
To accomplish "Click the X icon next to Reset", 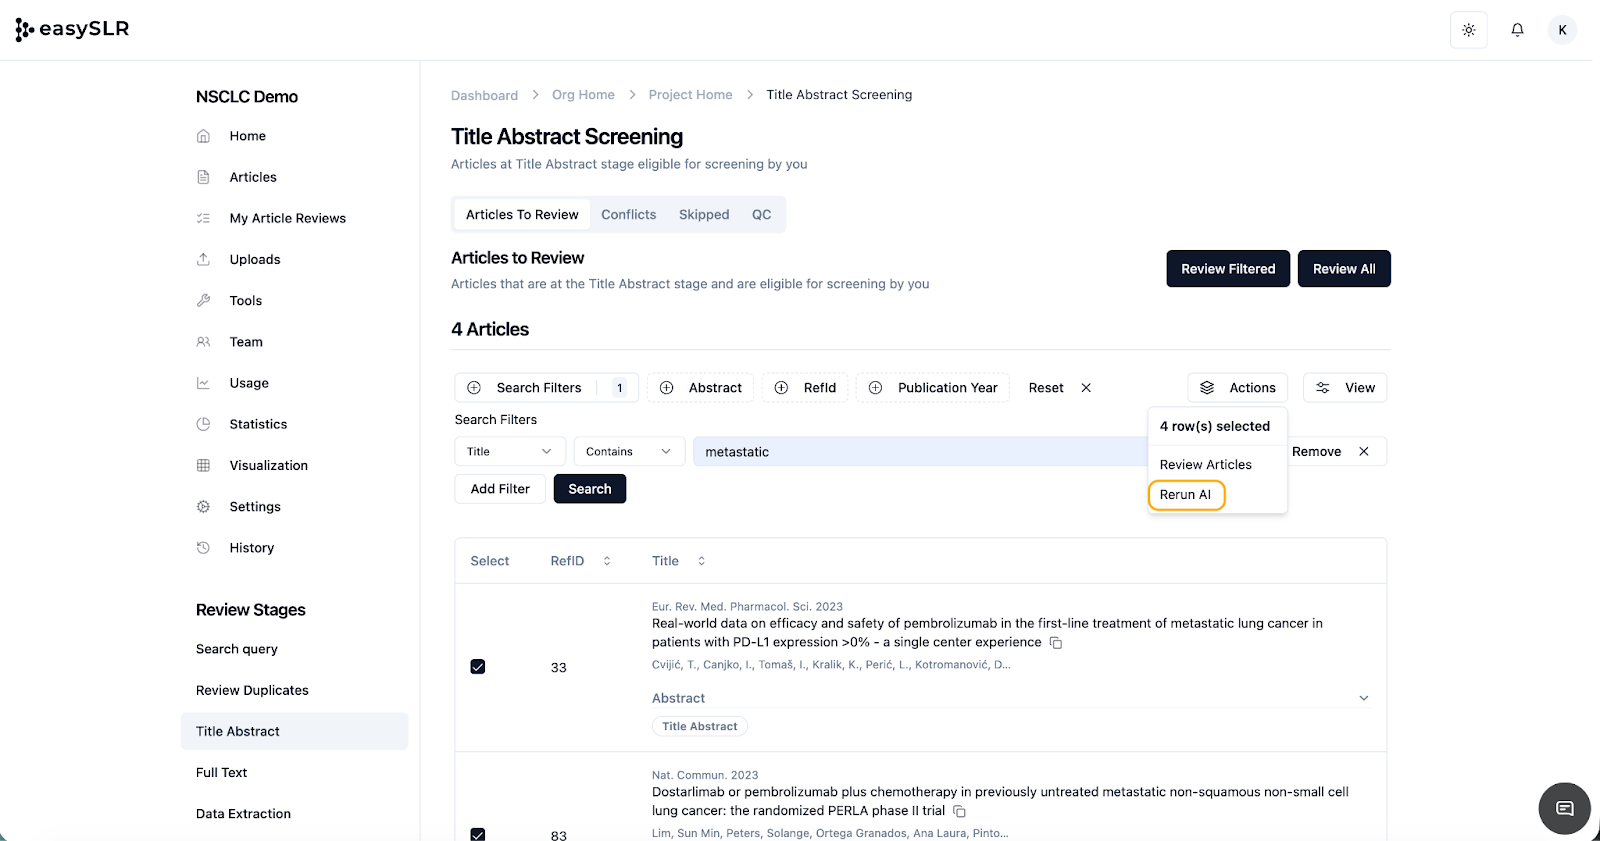I will 1086,388.
